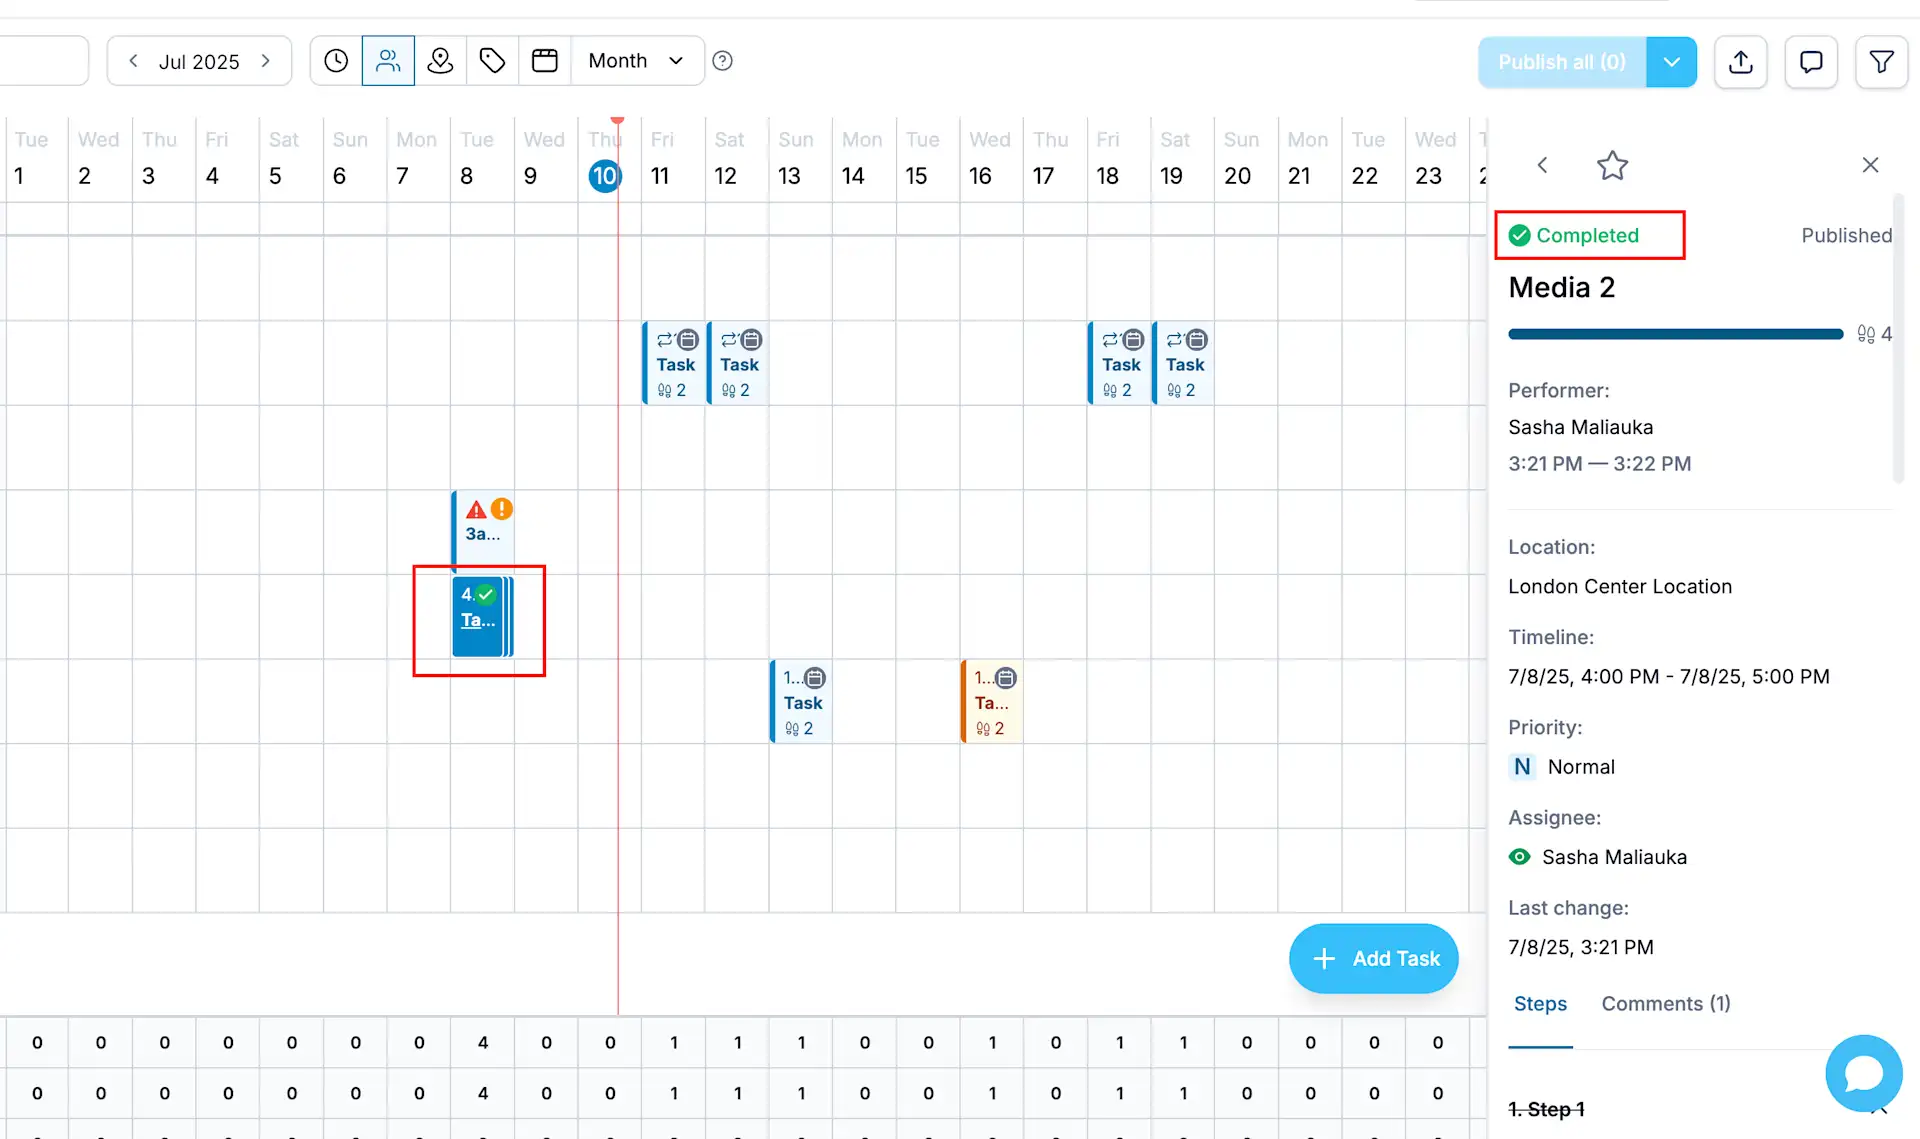Select the tag grouping icon

(492, 60)
